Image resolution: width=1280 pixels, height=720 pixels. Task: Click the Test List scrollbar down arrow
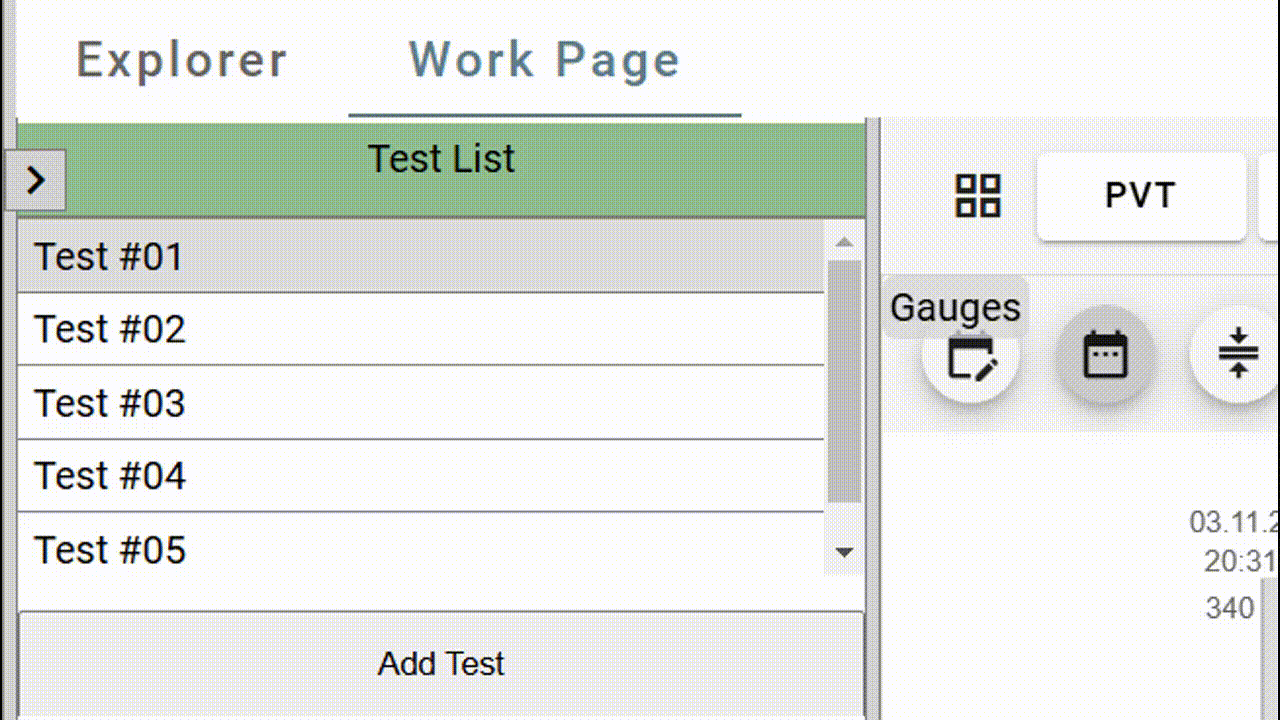click(x=844, y=552)
